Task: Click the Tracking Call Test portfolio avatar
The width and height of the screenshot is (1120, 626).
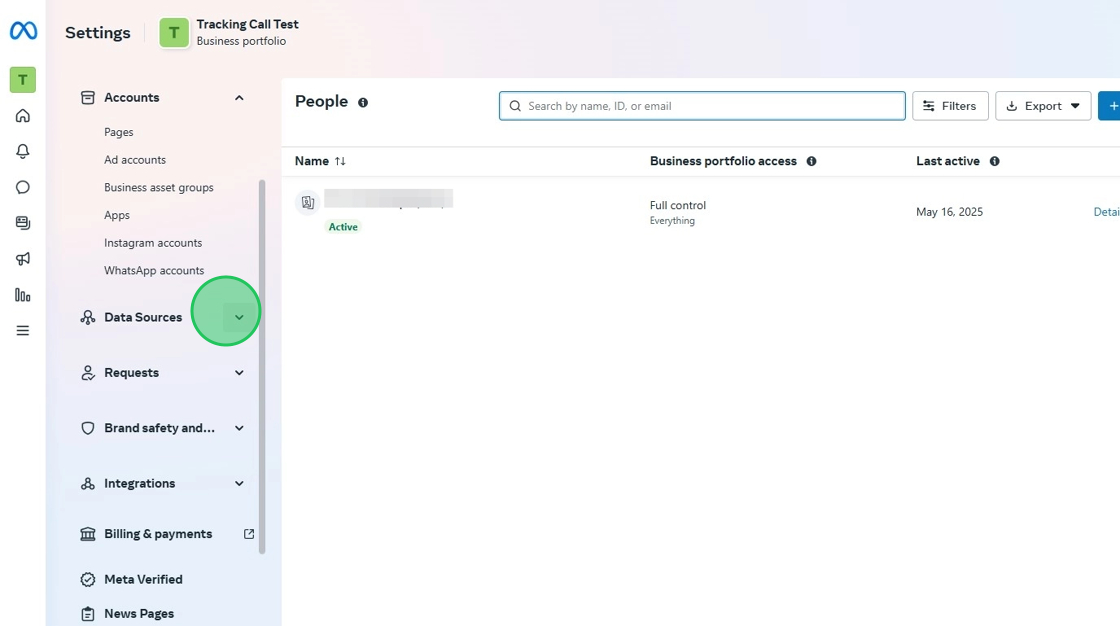Action: (x=174, y=33)
